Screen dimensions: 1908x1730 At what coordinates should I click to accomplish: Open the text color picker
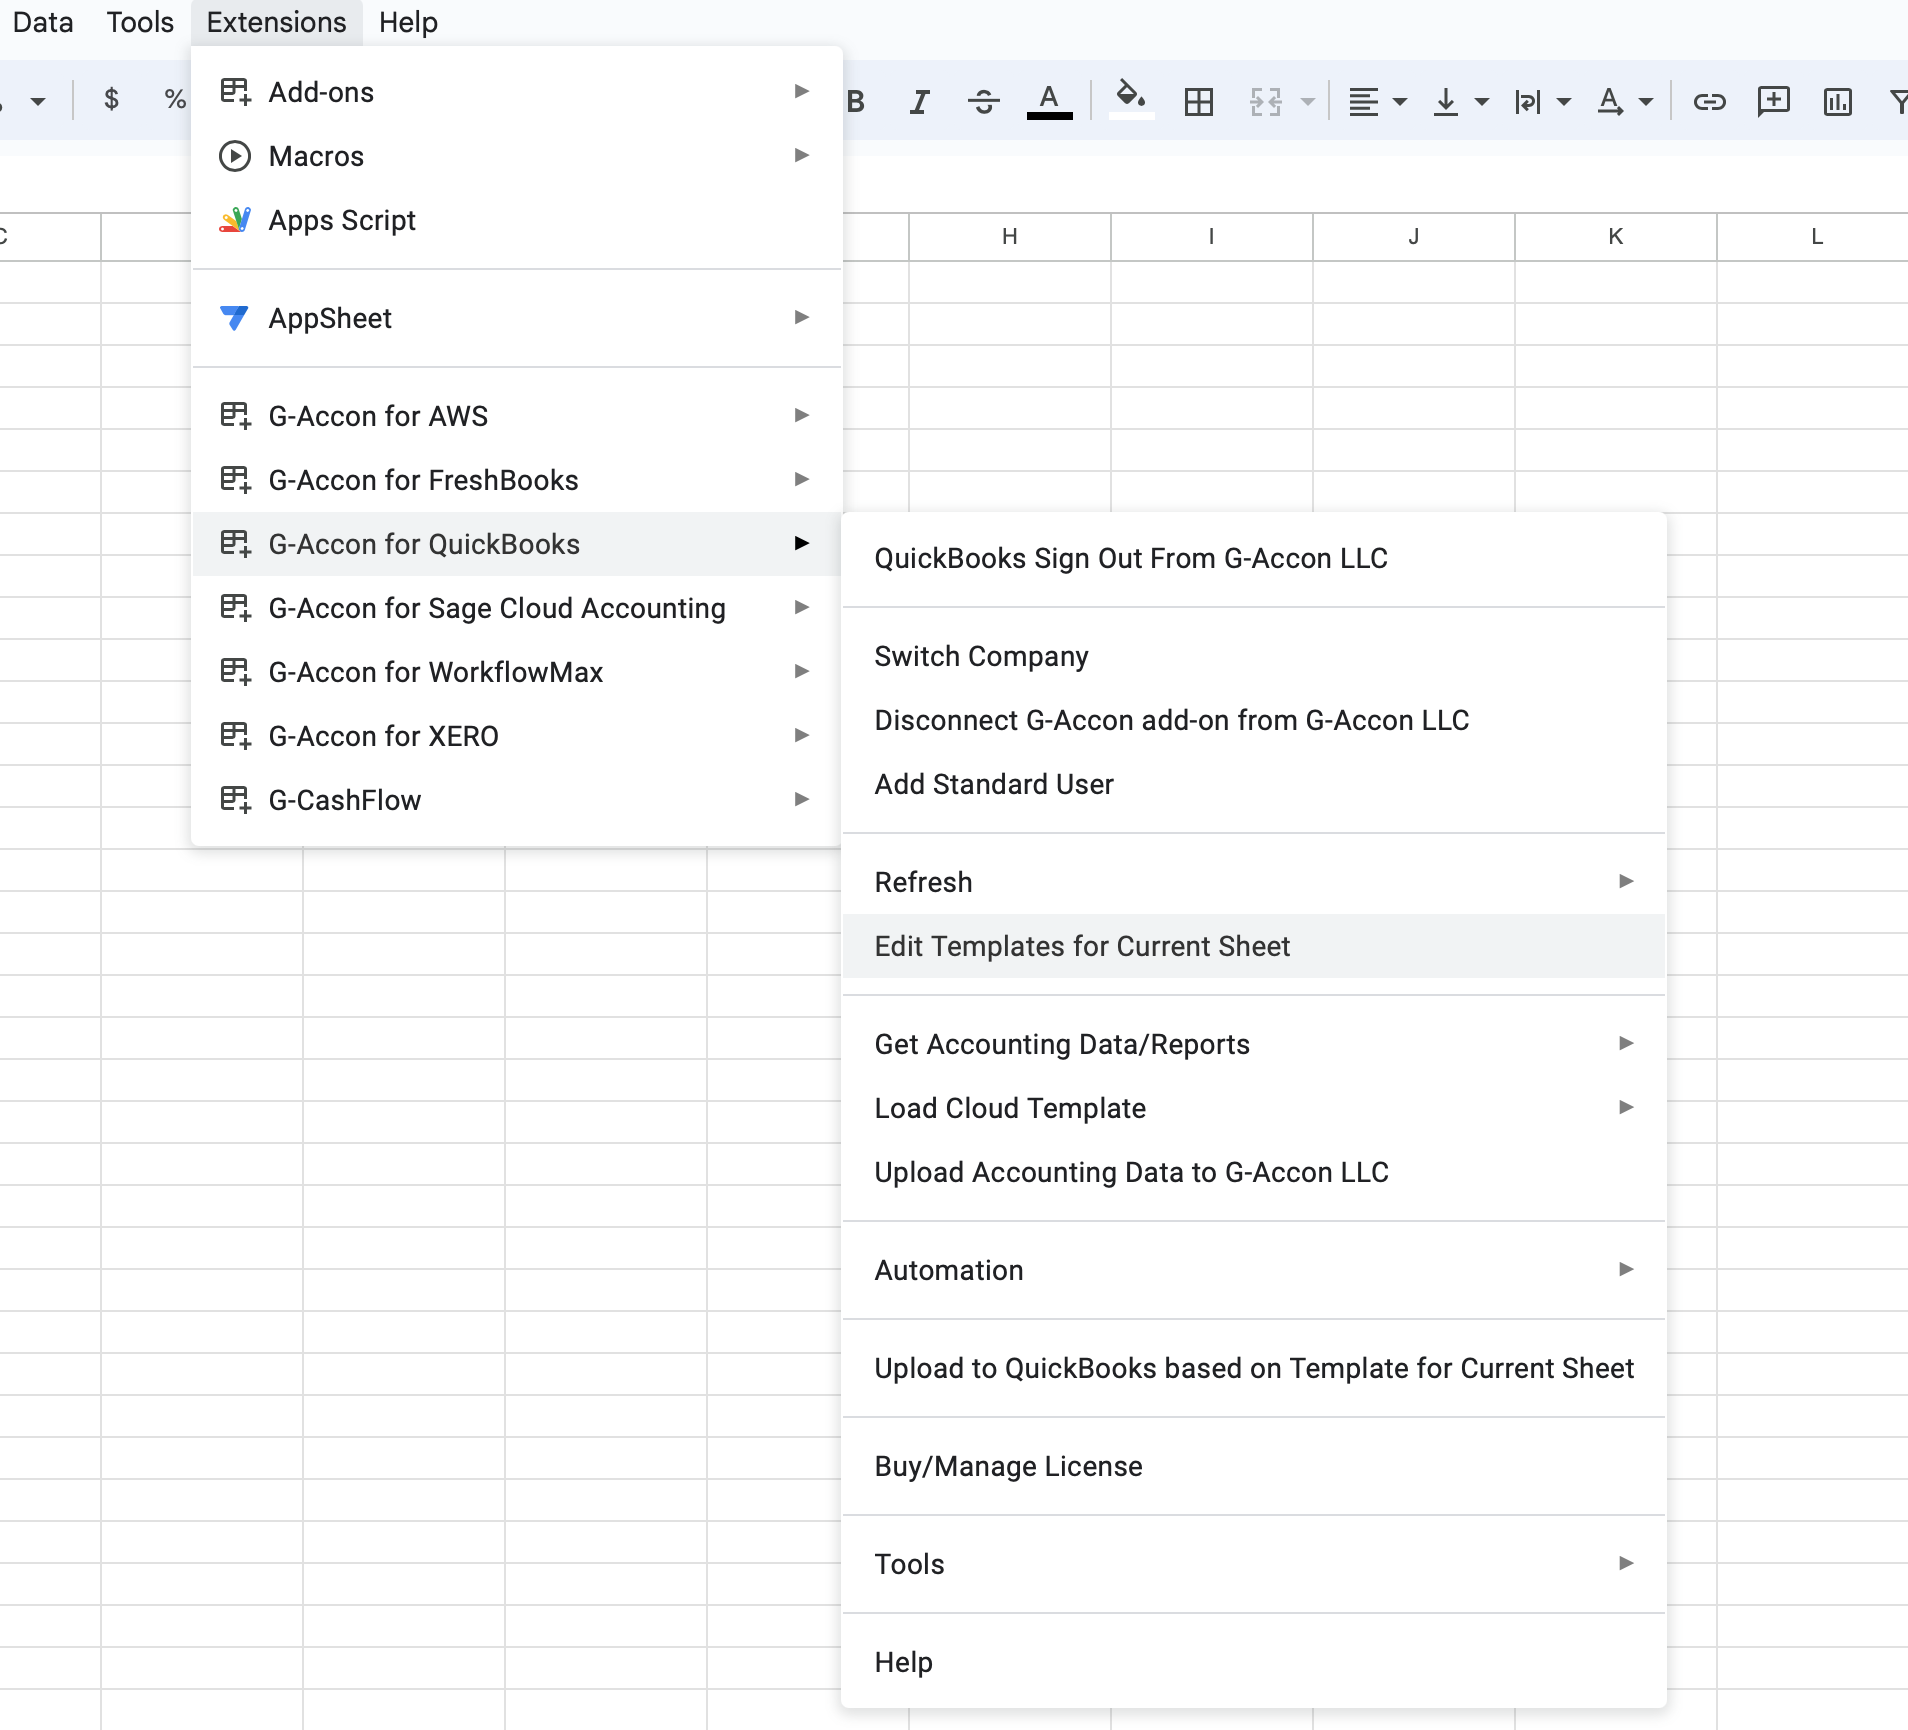click(x=1050, y=101)
